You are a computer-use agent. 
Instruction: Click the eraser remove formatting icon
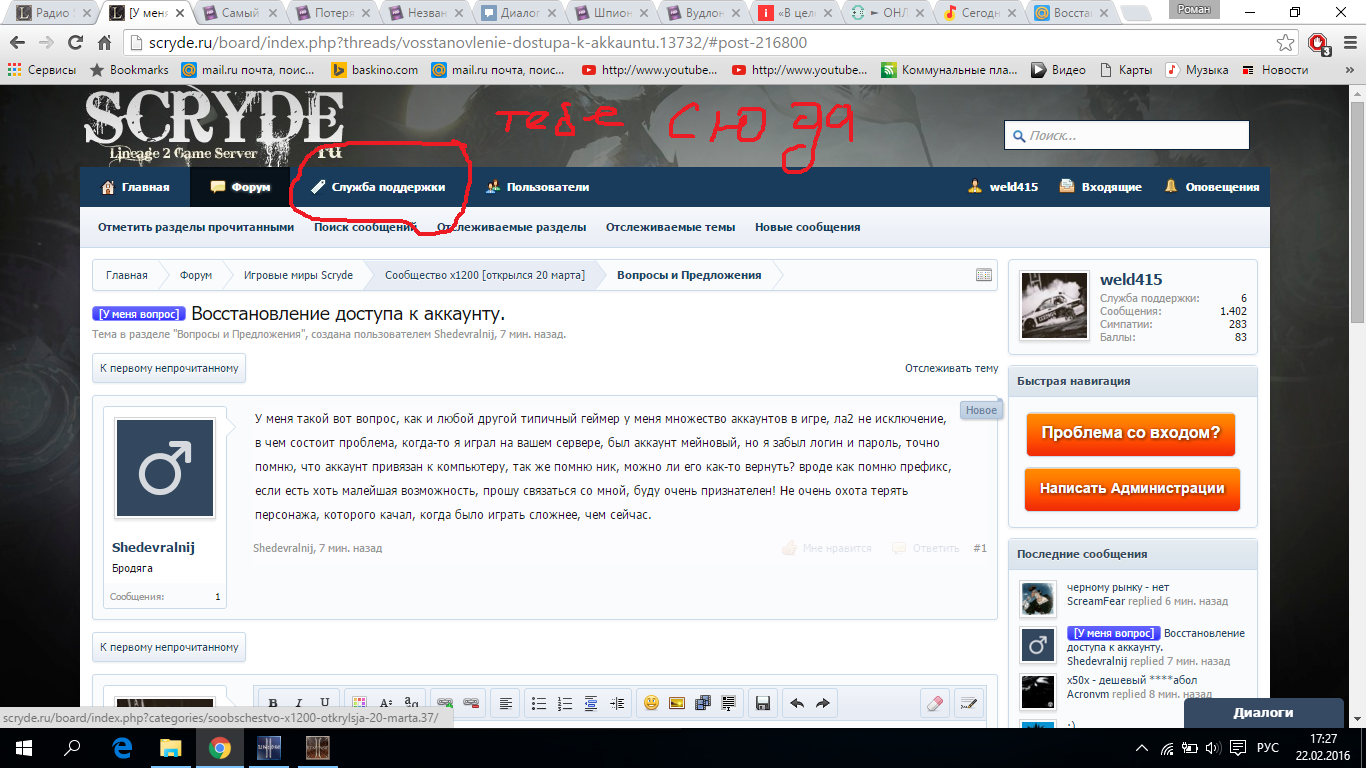click(935, 703)
